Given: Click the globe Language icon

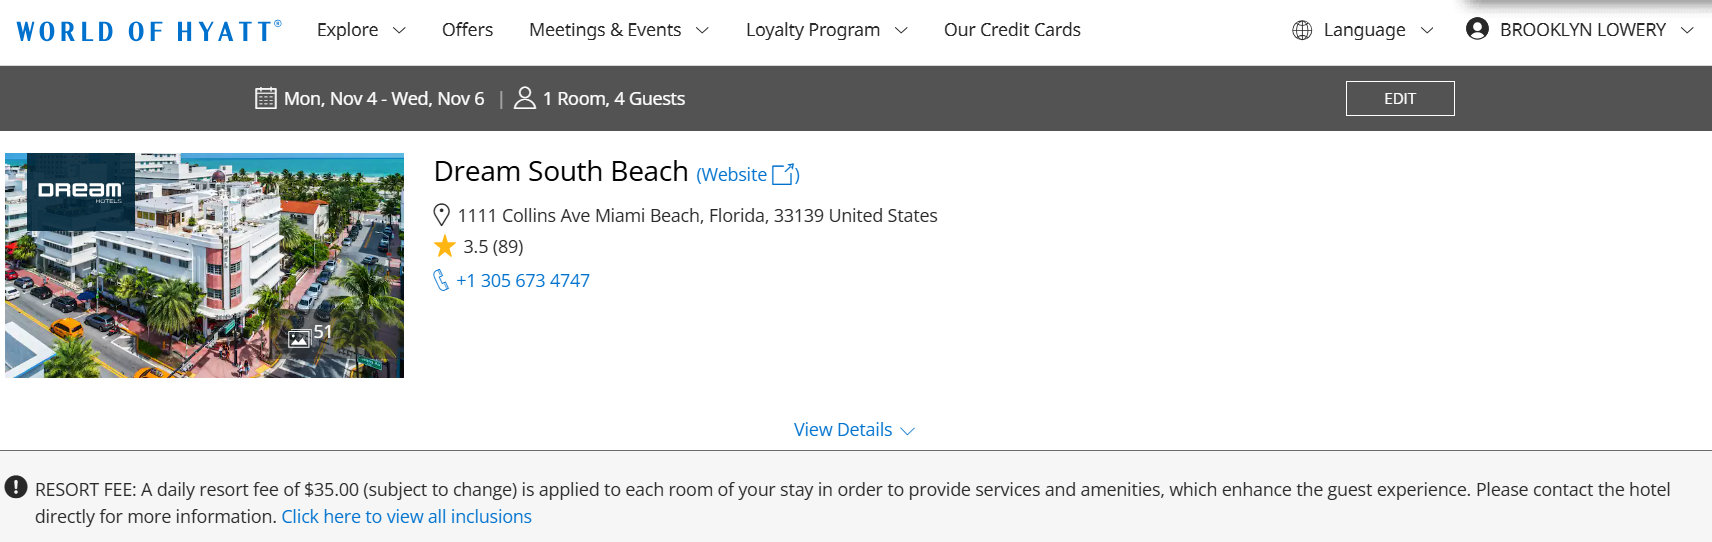Looking at the screenshot, I should coord(1301,30).
